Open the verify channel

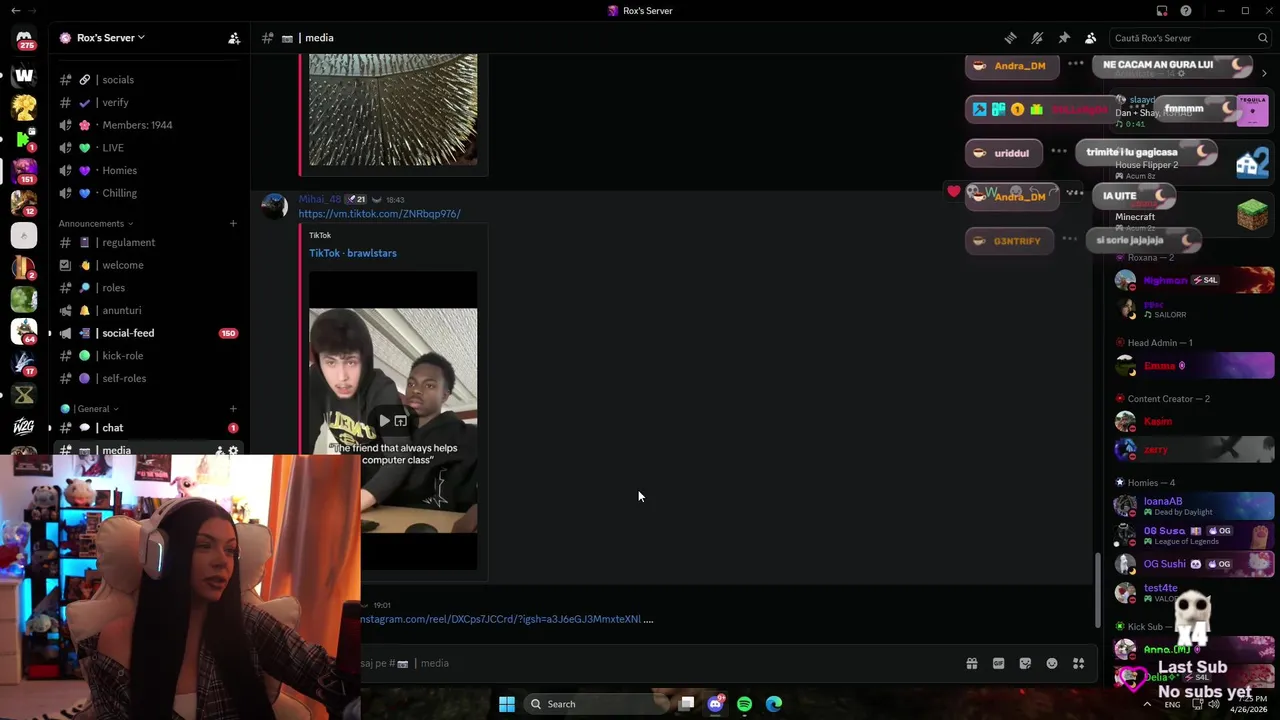(x=148, y=102)
